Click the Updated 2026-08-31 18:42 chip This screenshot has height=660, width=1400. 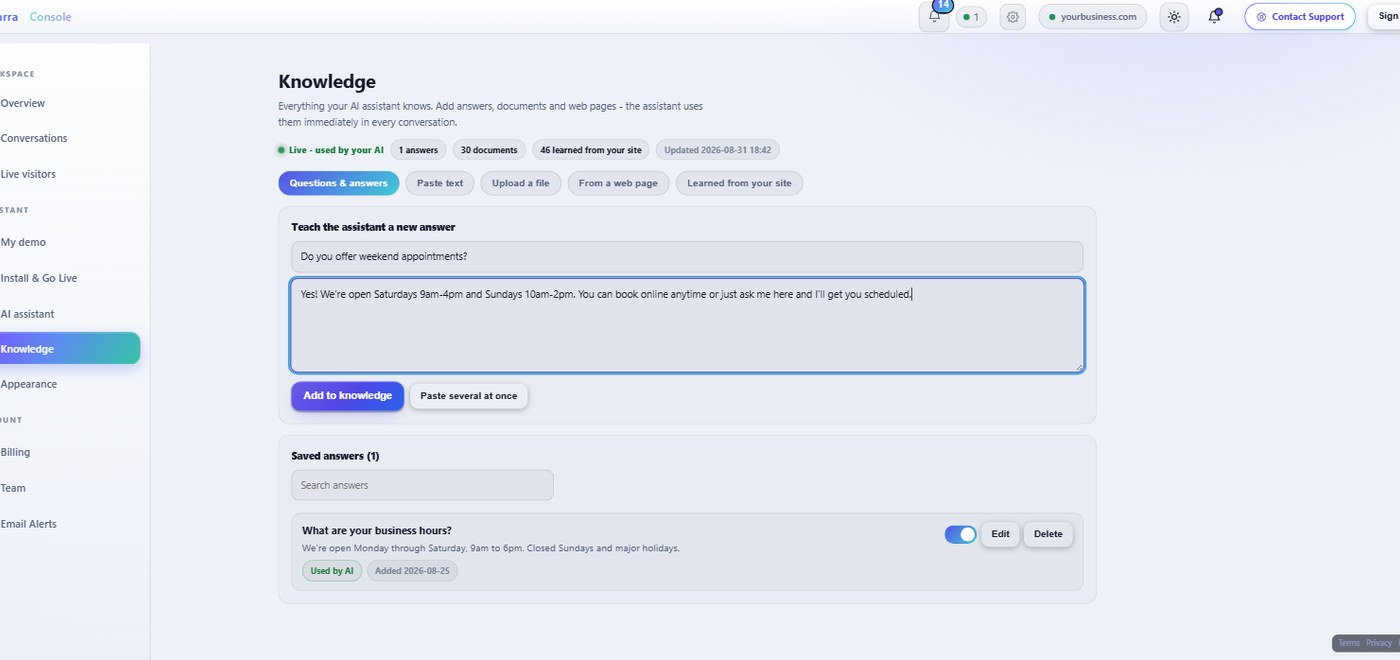pyautogui.click(x=718, y=150)
